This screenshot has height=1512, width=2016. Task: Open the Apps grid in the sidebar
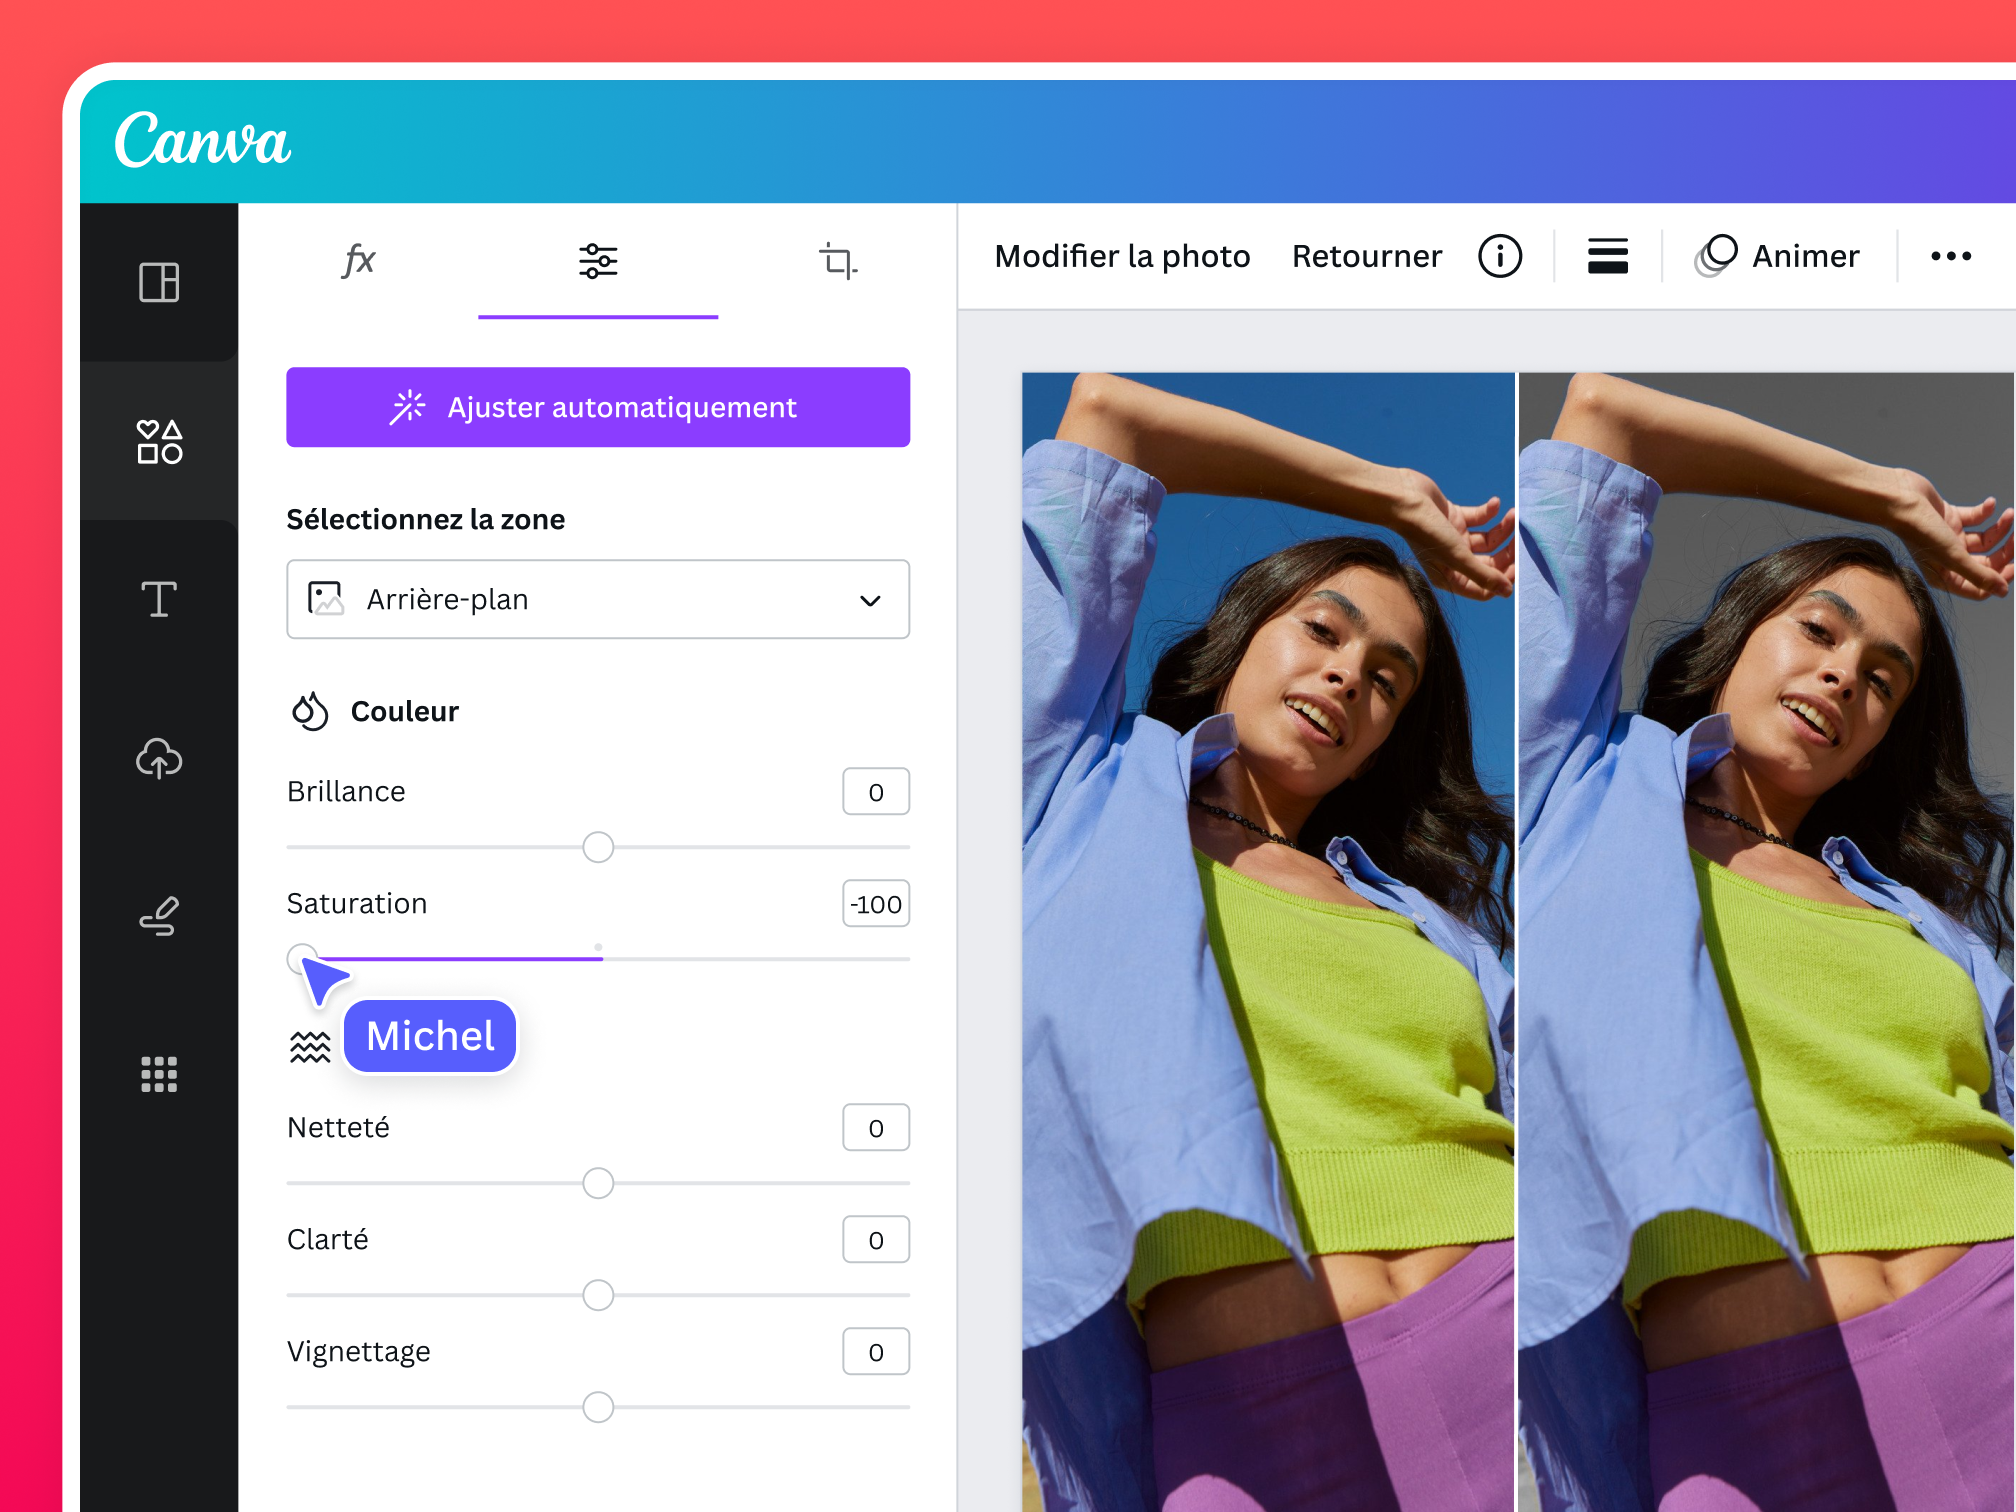pyautogui.click(x=158, y=1073)
